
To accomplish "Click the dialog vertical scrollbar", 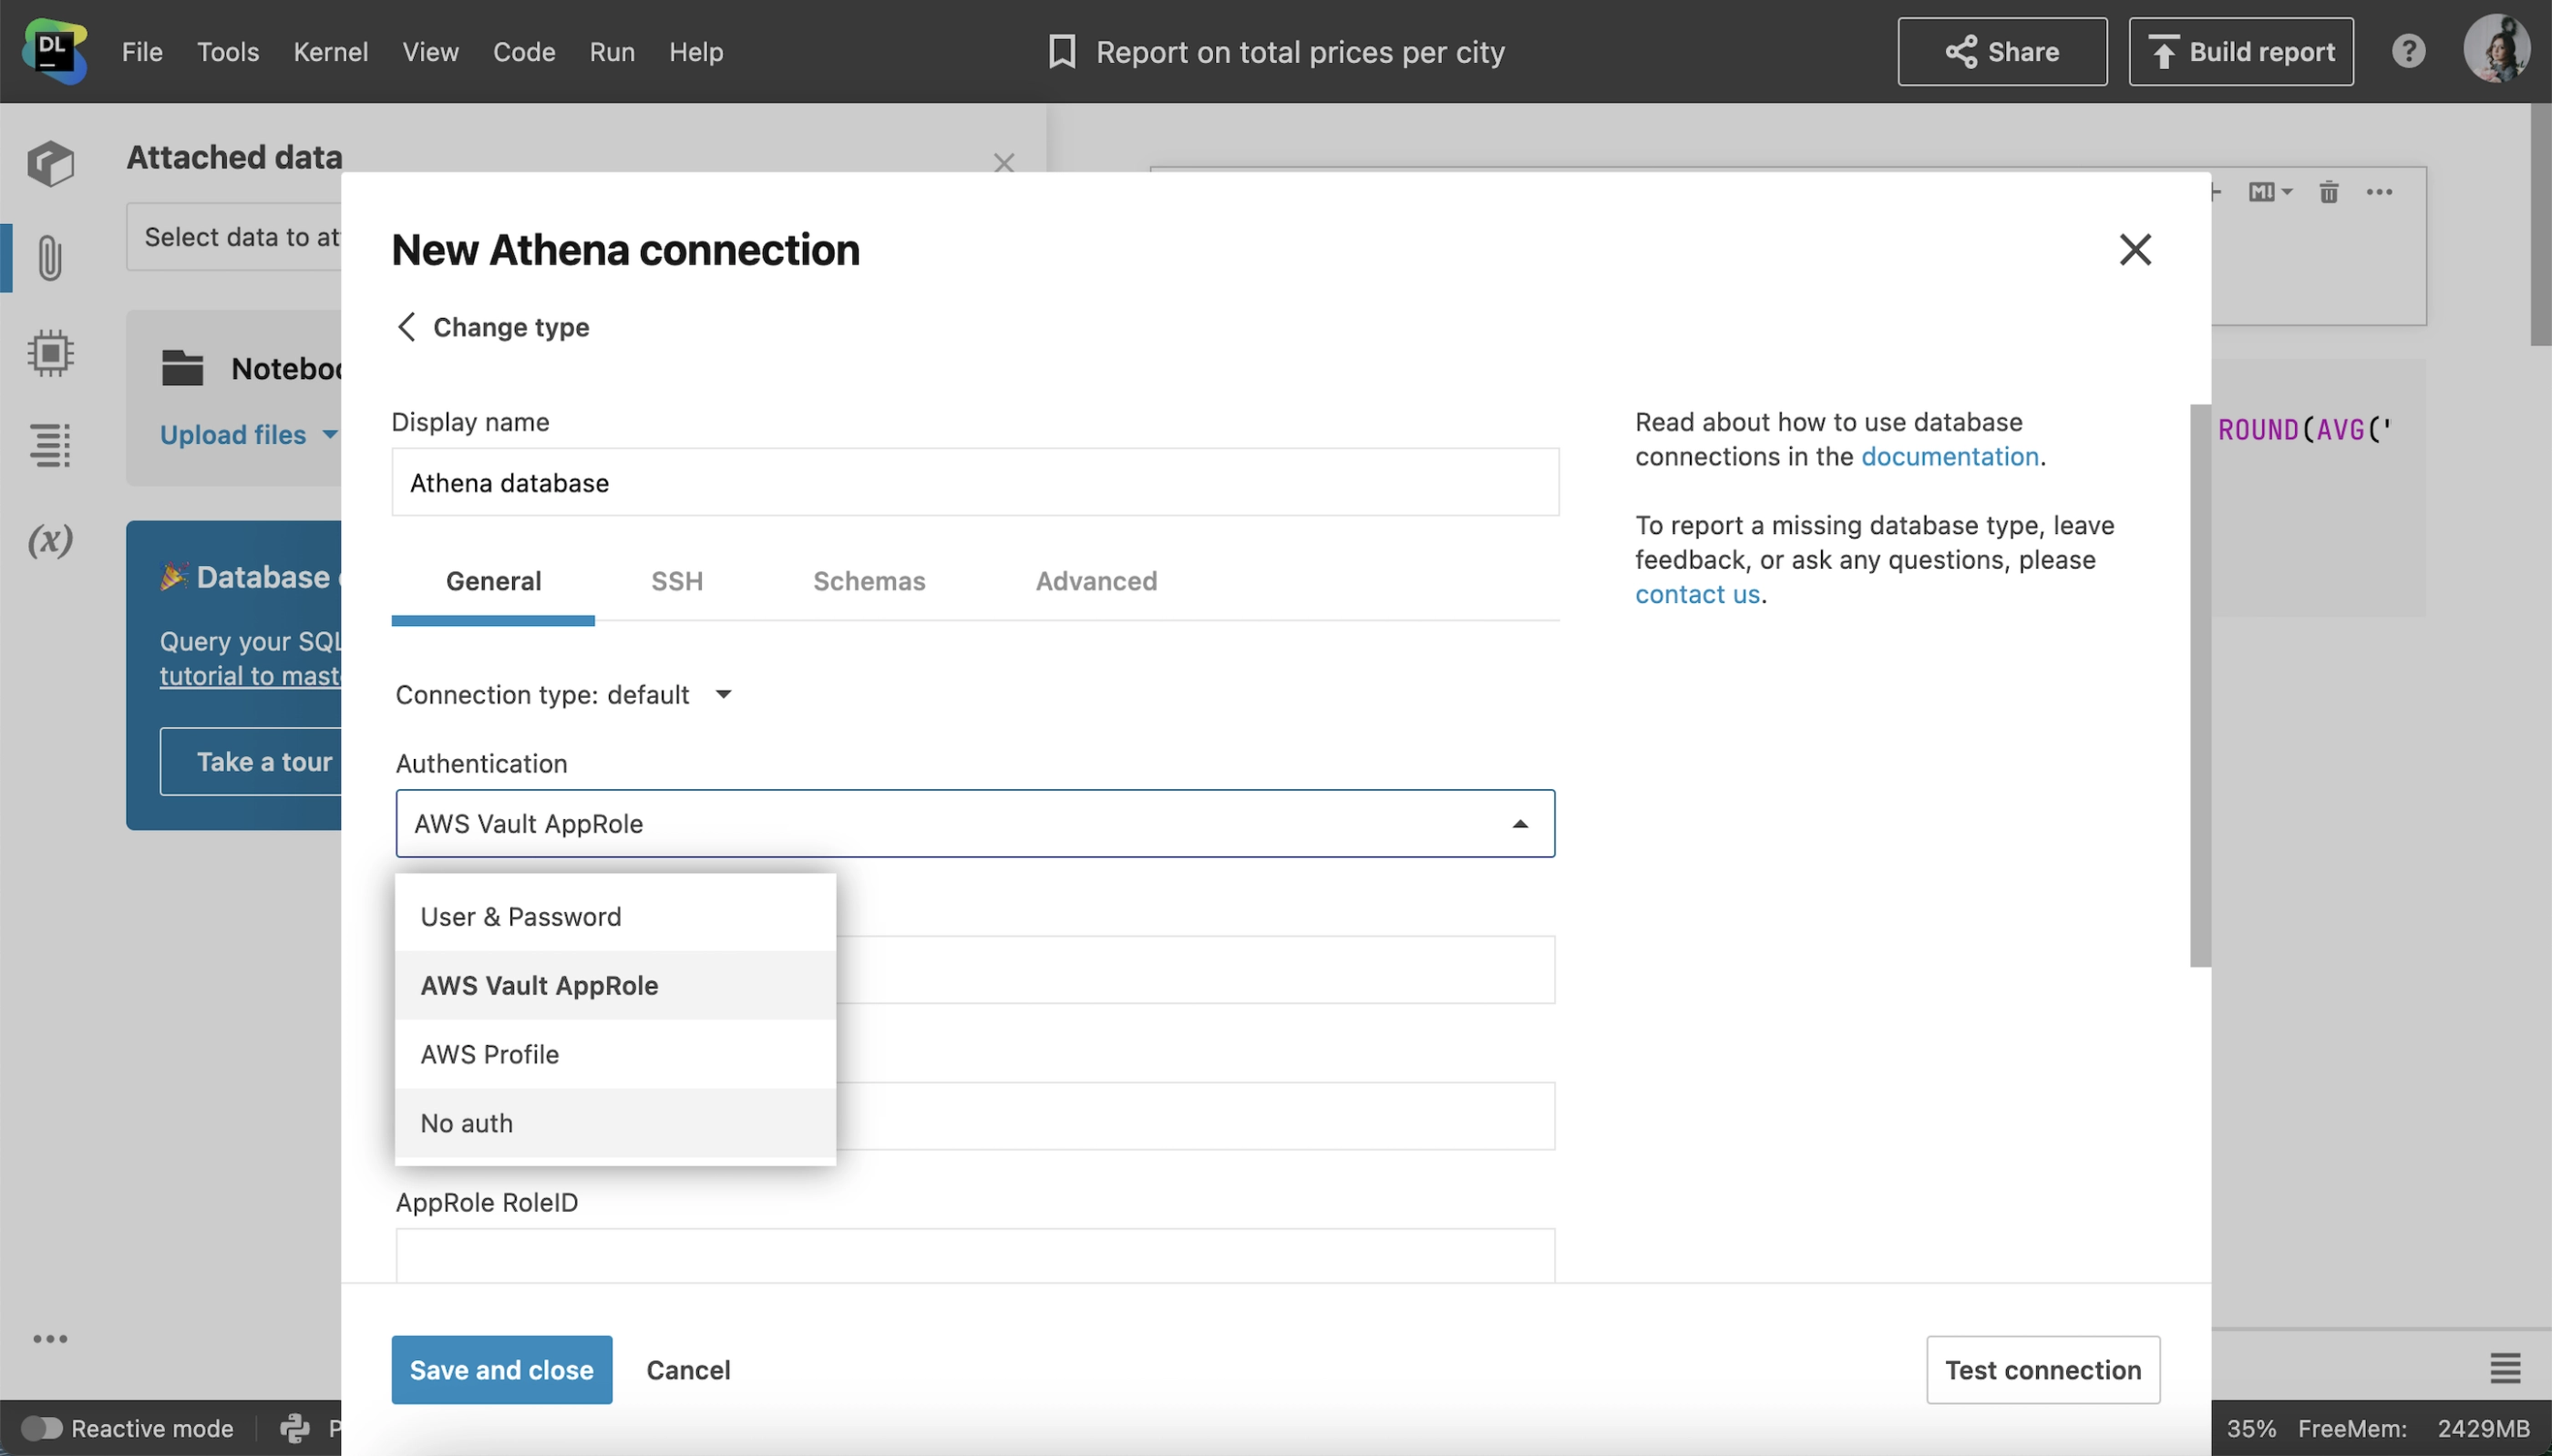I will 2200,685.
